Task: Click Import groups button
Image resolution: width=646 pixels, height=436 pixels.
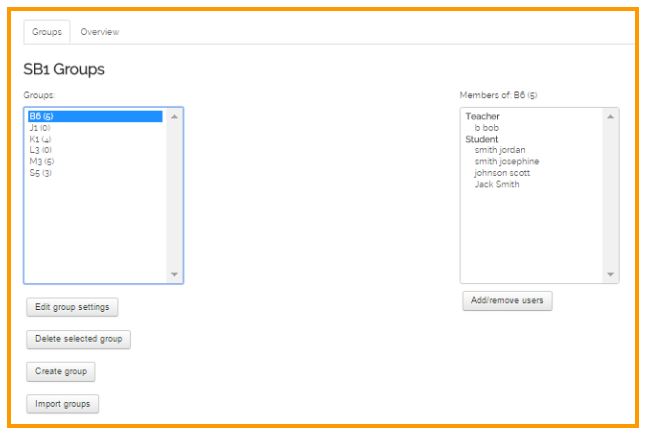Action: click(62, 404)
